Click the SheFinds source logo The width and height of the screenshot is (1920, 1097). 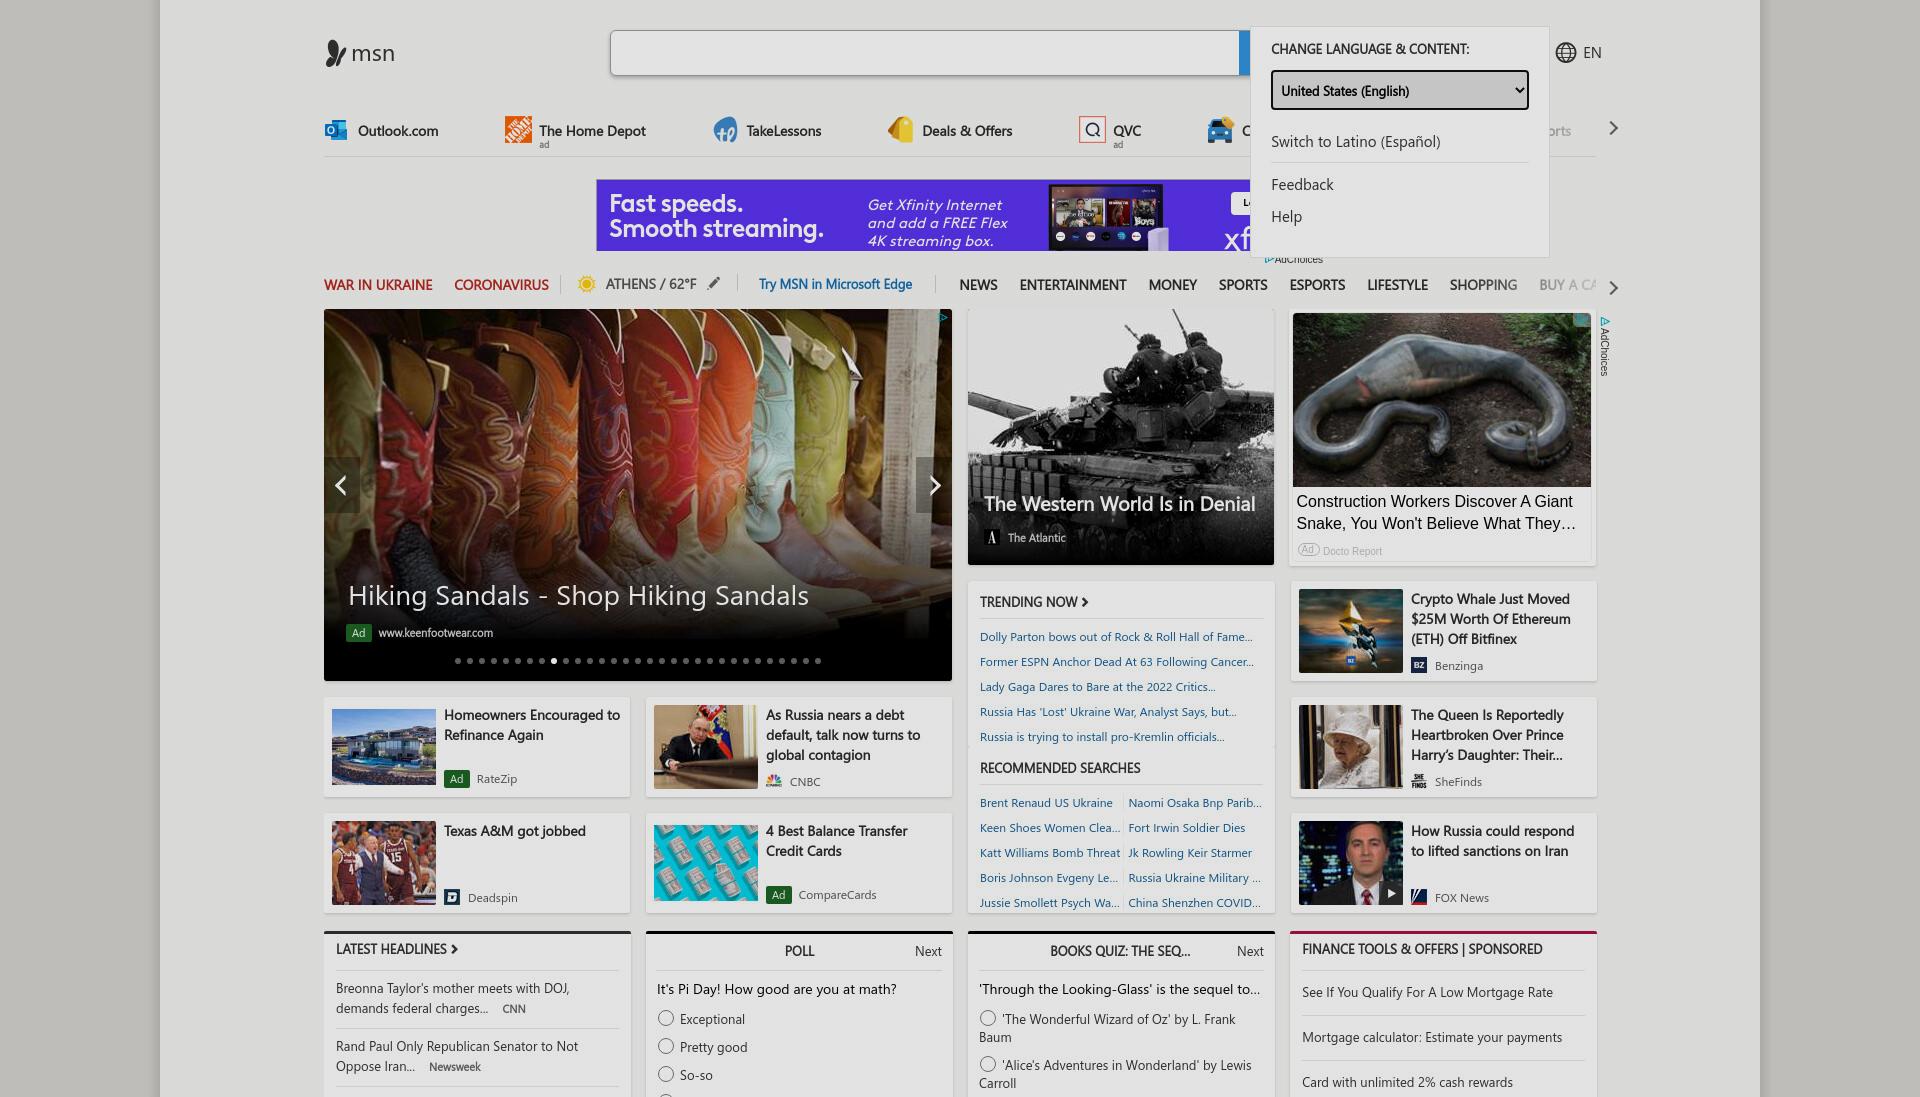coord(1419,781)
